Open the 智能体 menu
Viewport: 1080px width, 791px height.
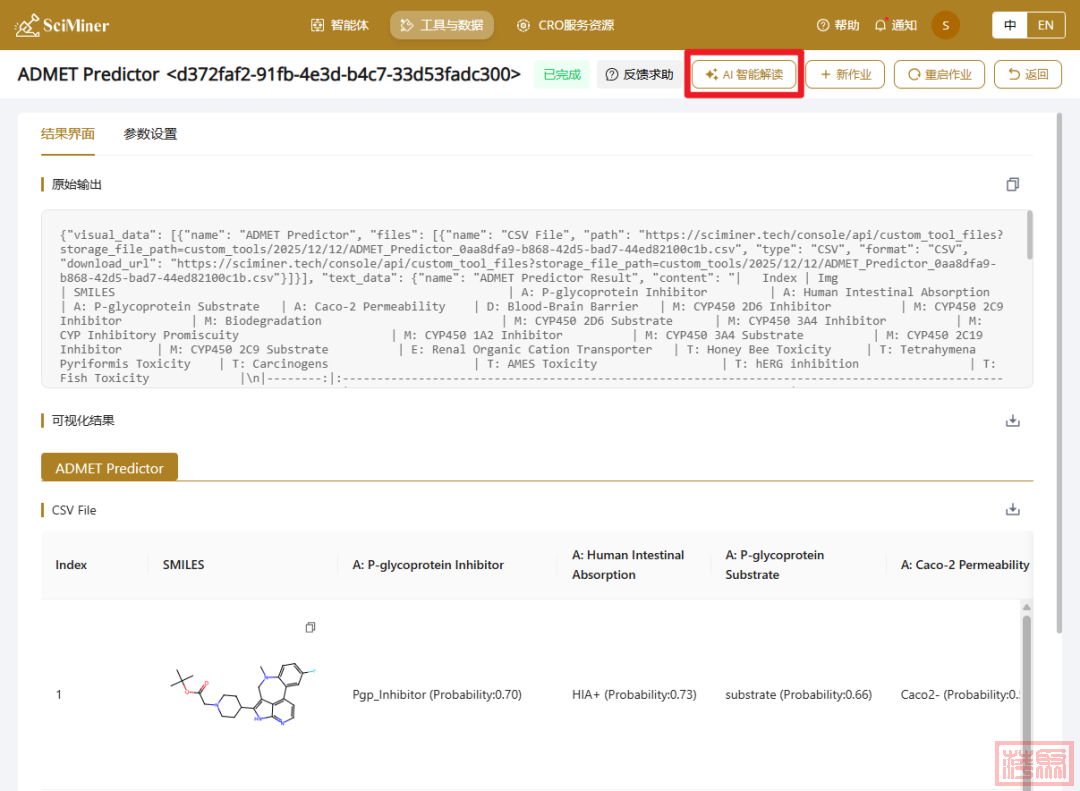coord(340,25)
